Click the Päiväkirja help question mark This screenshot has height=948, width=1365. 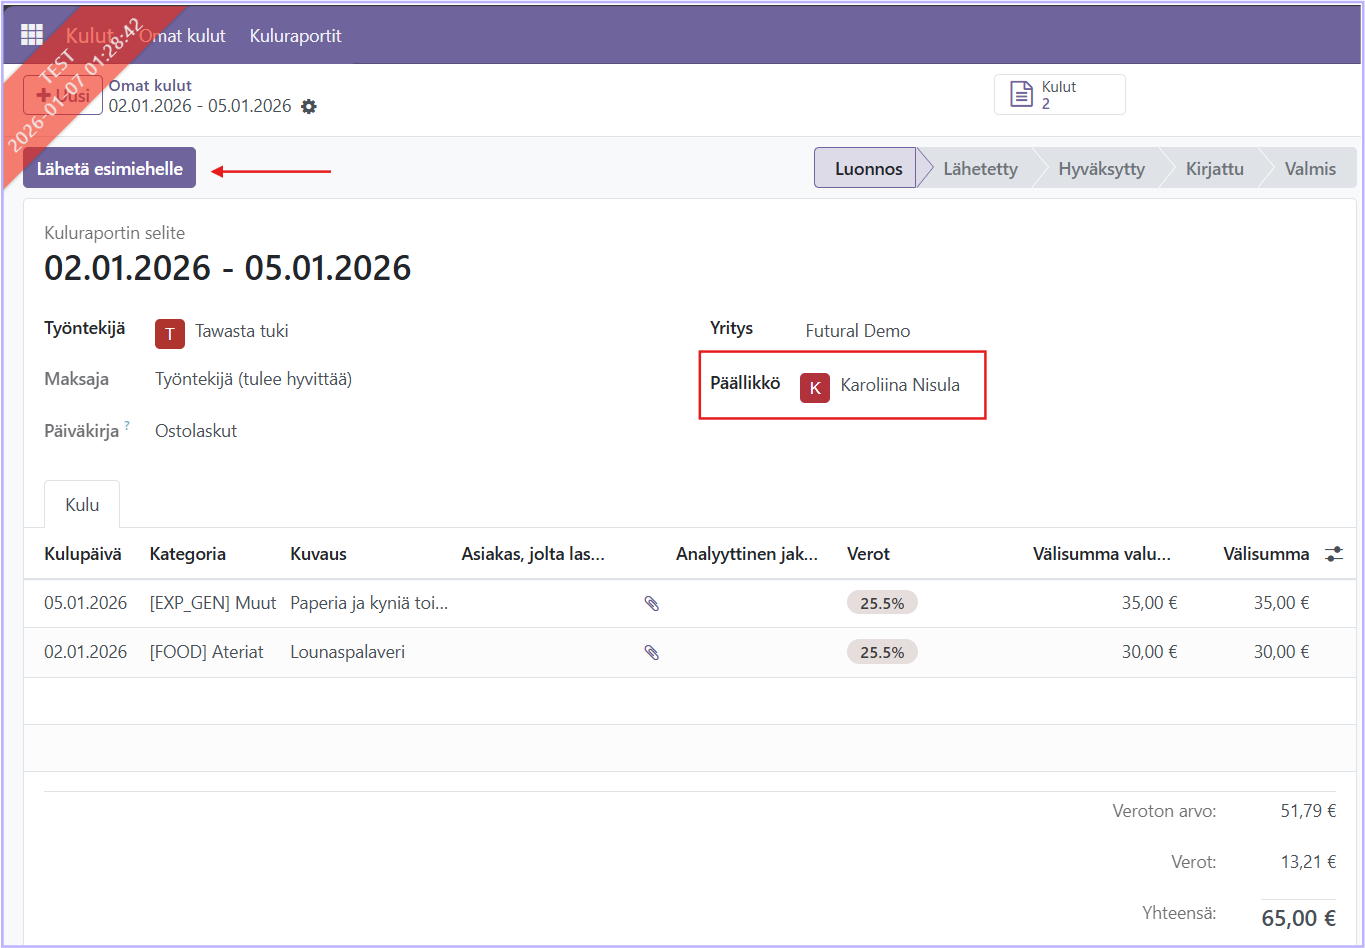(x=127, y=426)
